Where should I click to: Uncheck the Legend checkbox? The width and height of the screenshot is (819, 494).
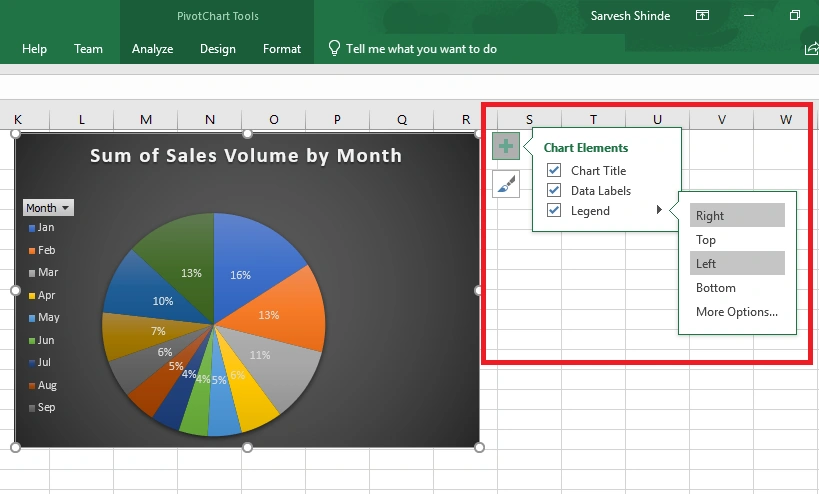coord(554,210)
